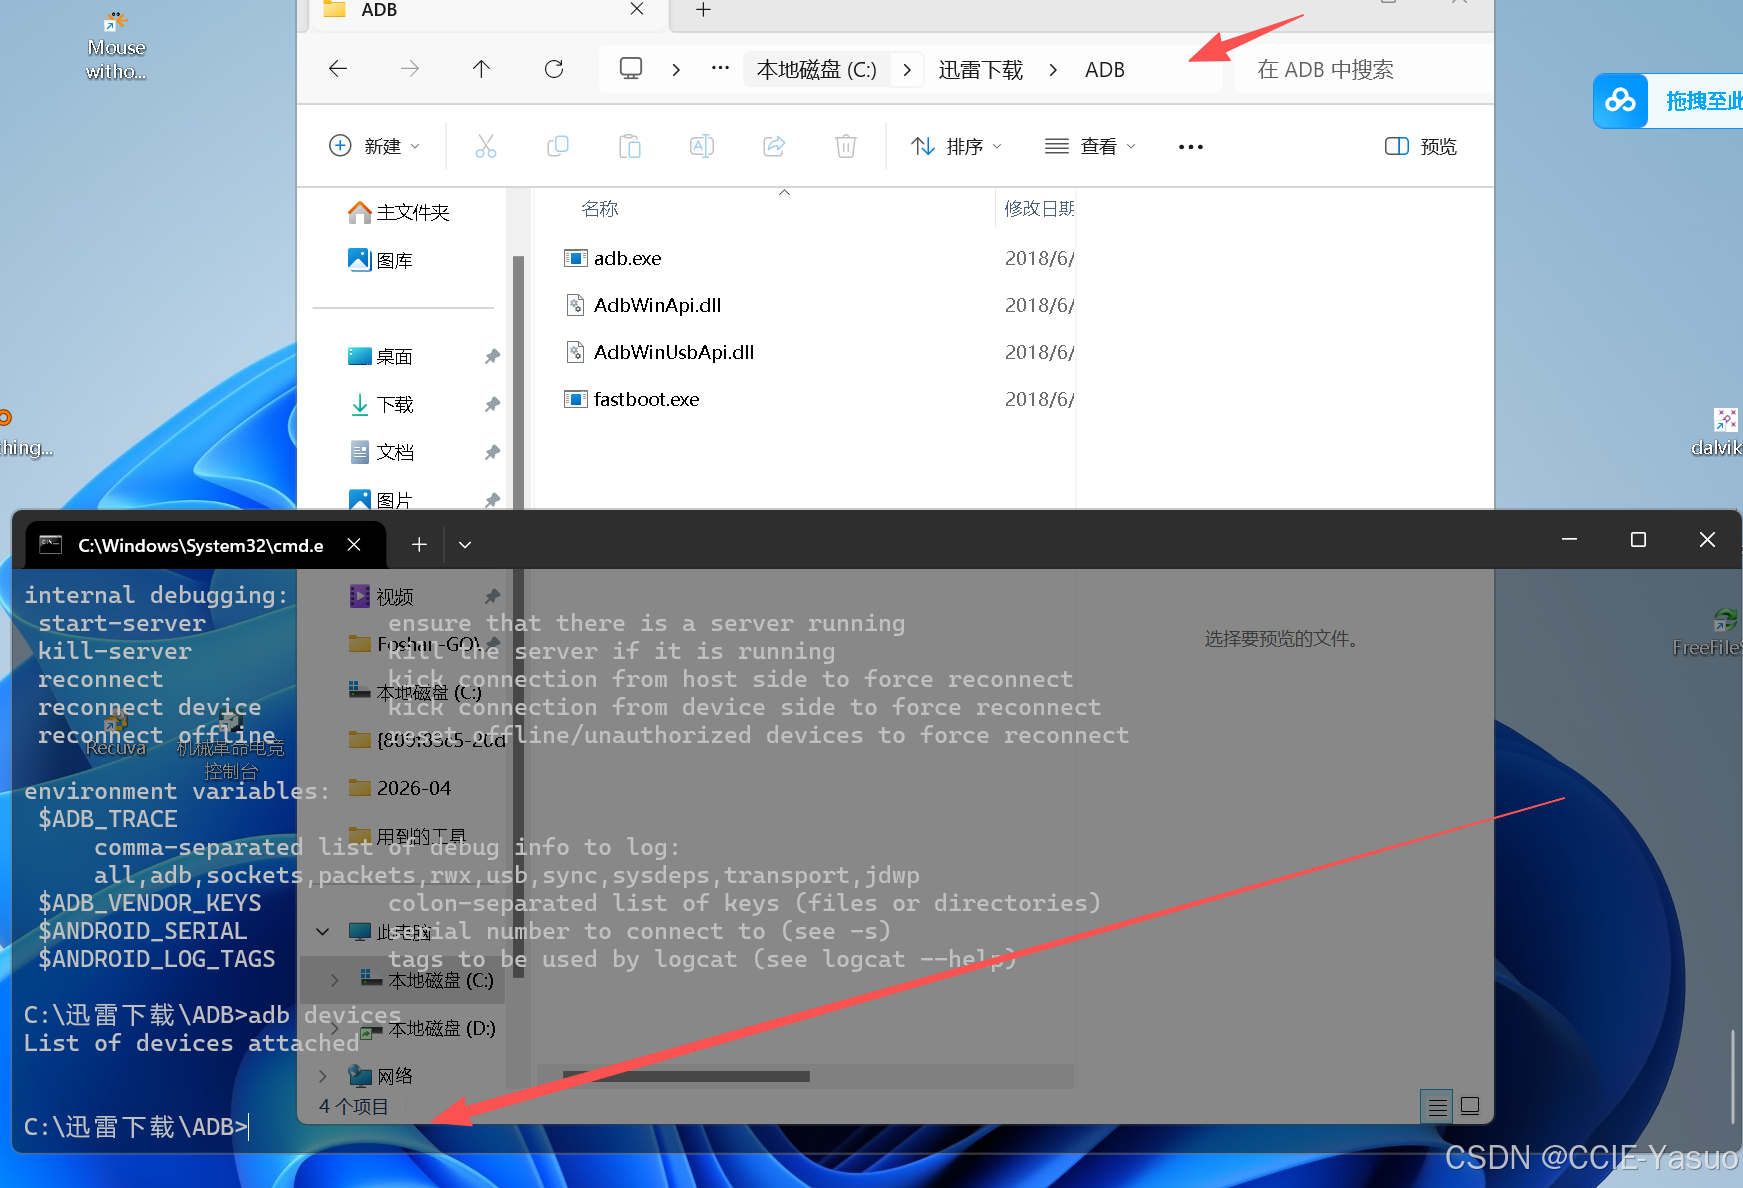This screenshot has height=1188, width=1743.
Task: Go up one folder level in Explorer
Action: (481, 69)
